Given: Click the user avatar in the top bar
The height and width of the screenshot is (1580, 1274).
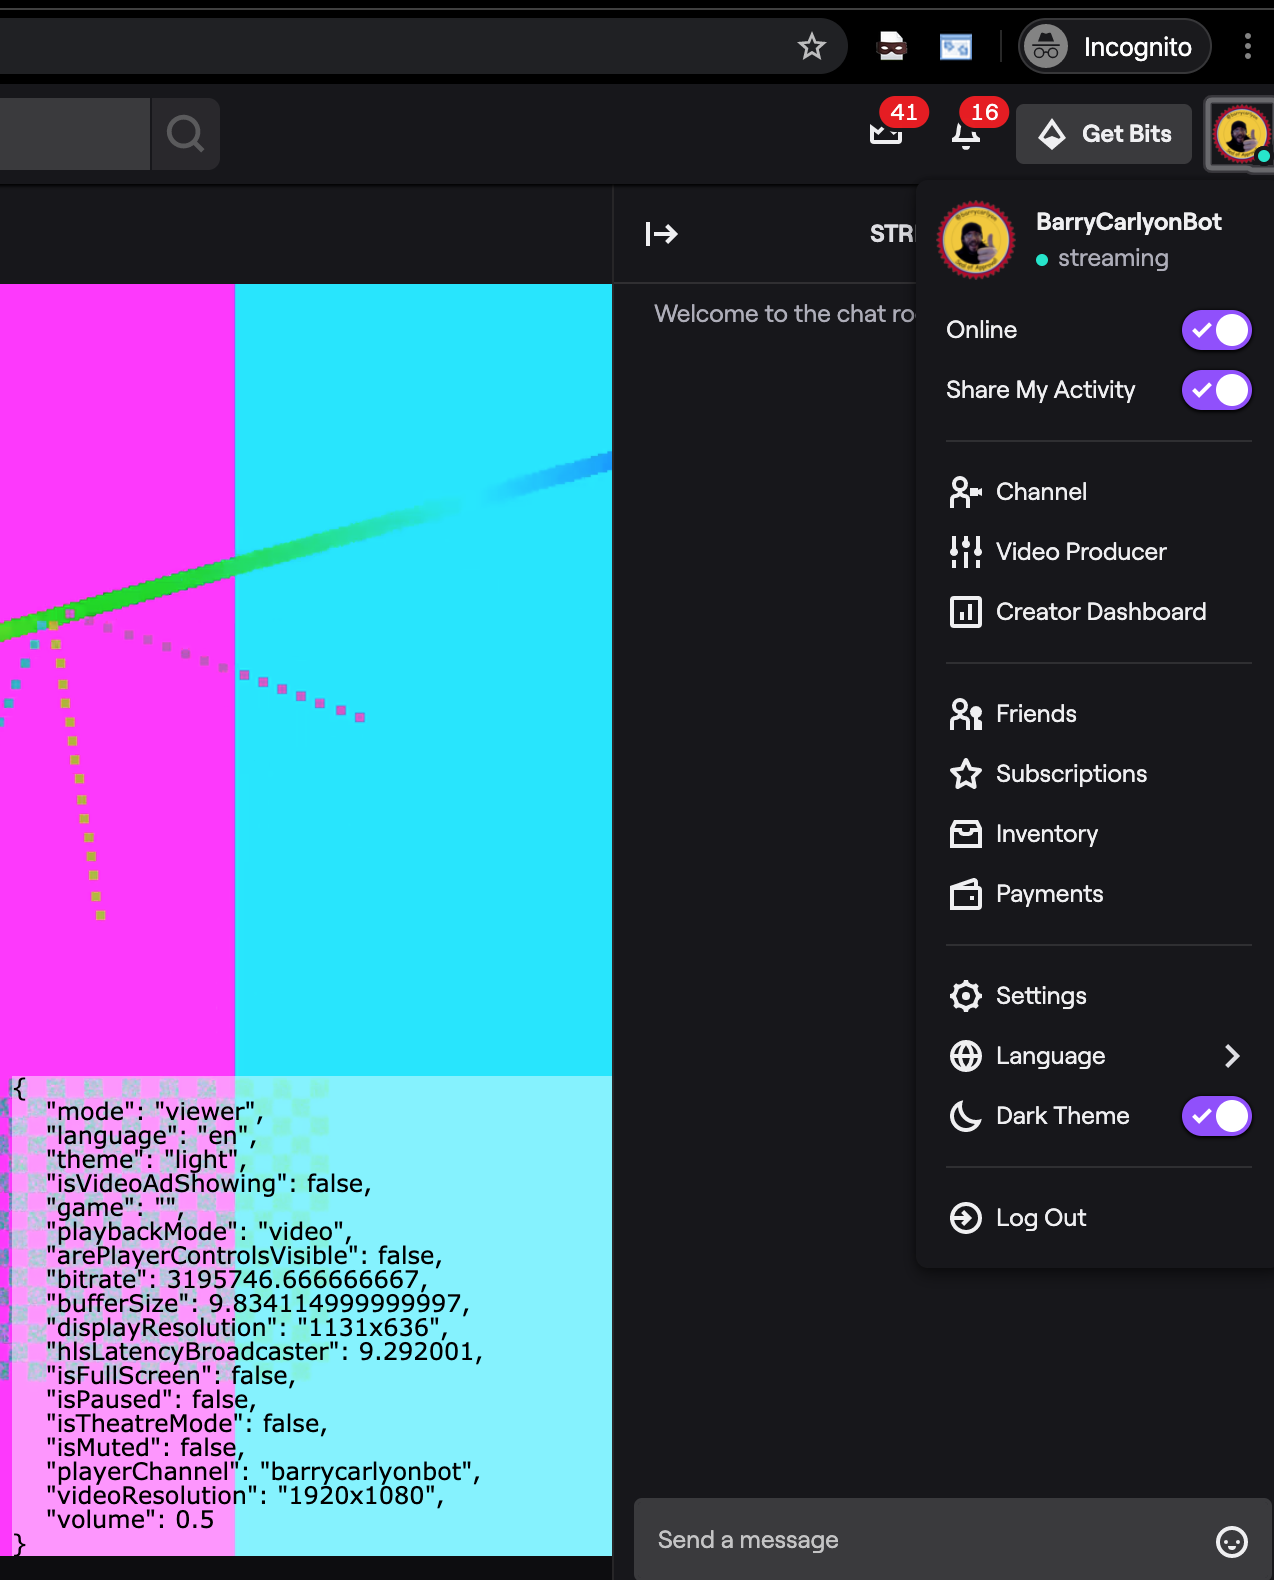Looking at the screenshot, I should (1241, 133).
